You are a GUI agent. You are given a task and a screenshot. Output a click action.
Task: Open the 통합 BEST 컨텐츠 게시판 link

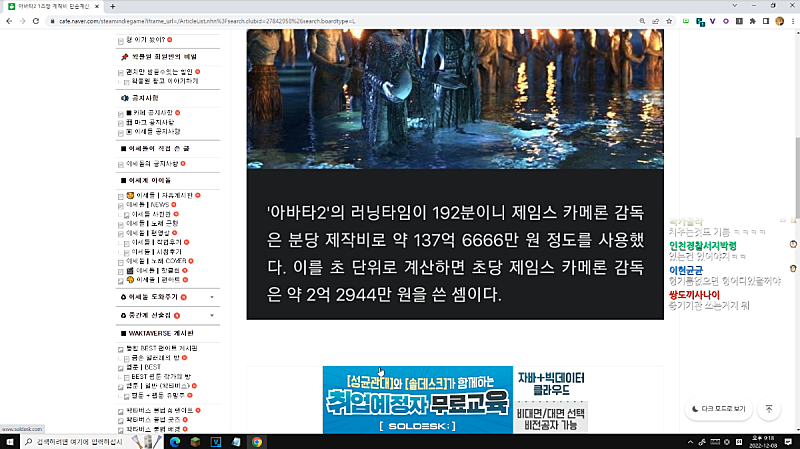[x=162, y=348]
